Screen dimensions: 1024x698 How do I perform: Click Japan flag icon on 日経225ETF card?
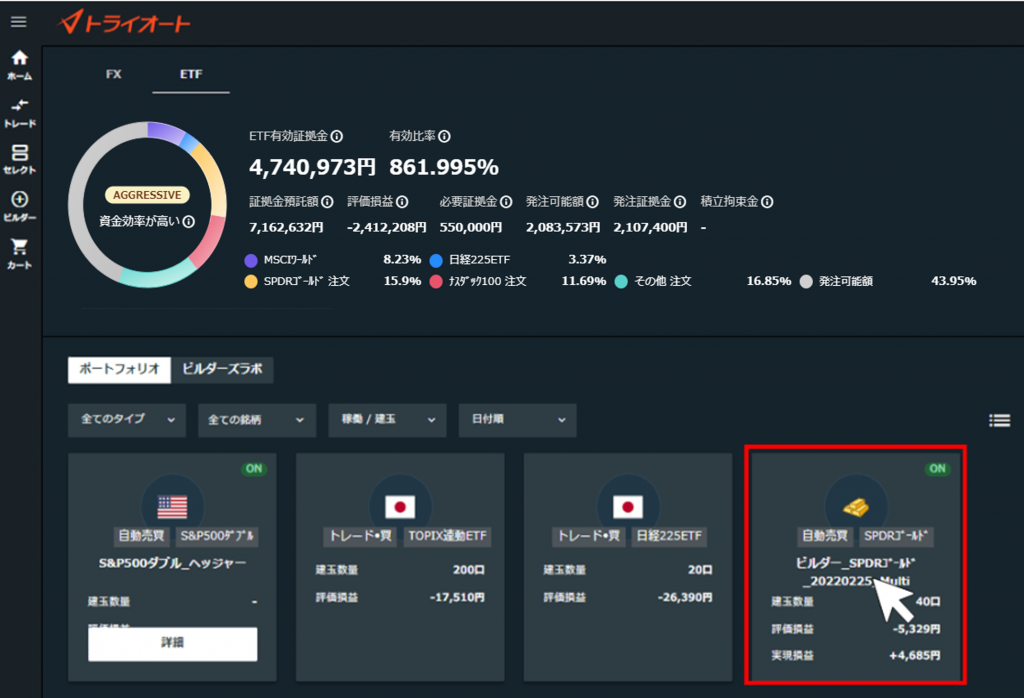click(628, 507)
